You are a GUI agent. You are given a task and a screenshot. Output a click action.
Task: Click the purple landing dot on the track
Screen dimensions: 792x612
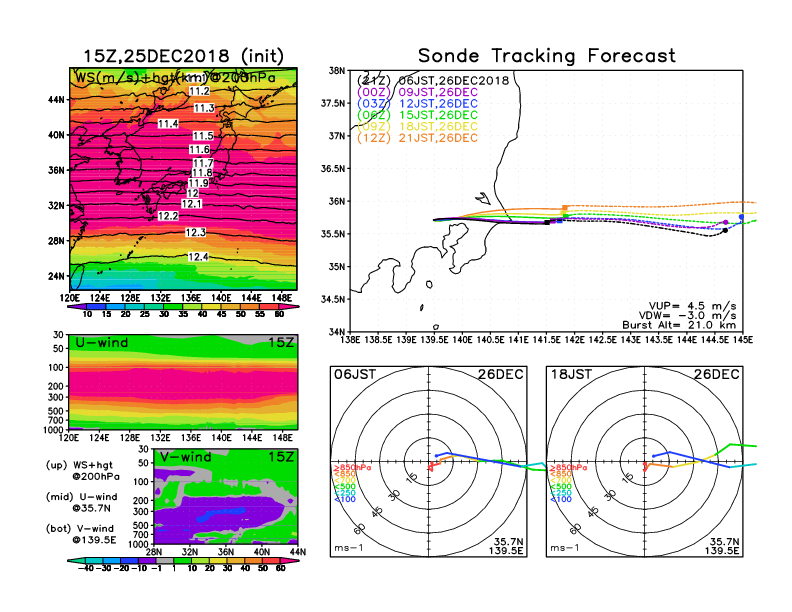[726, 222]
